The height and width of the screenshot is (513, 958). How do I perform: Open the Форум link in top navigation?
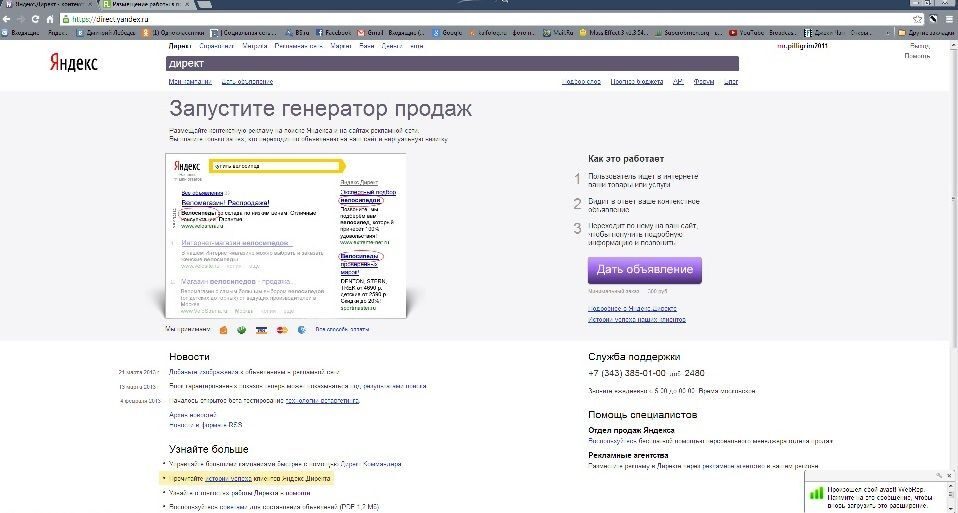pyautogui.click(x=704, y=81)
